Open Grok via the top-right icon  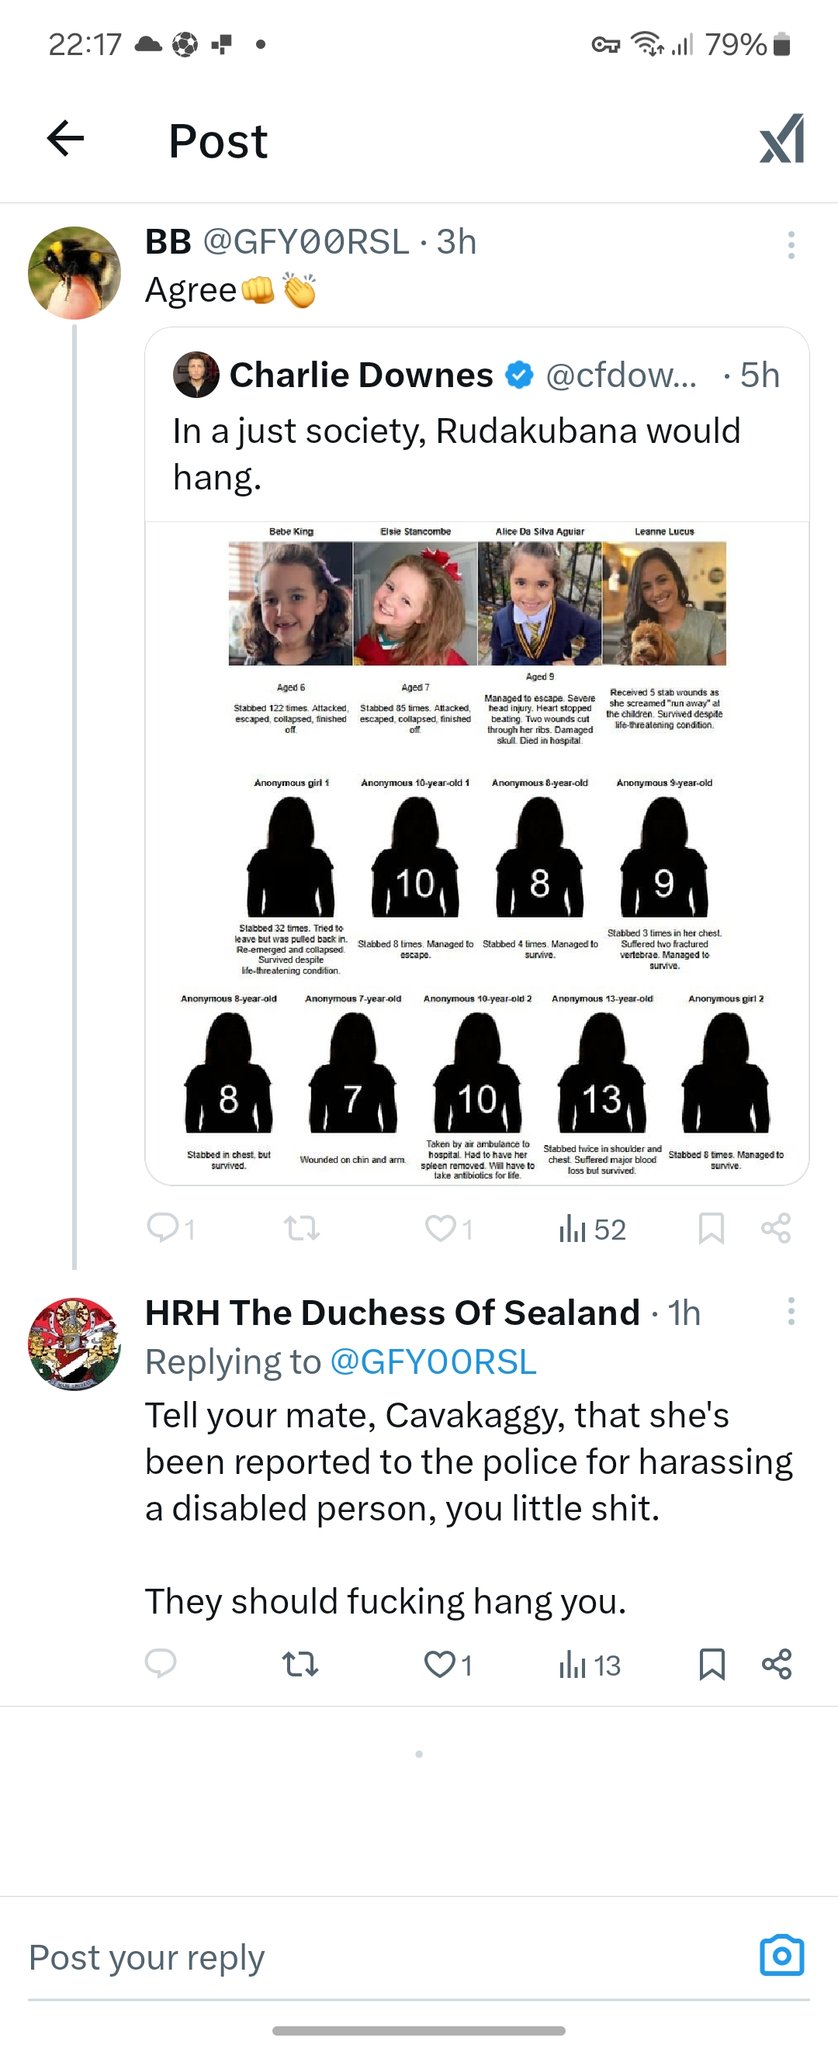(x=781, y=139)
